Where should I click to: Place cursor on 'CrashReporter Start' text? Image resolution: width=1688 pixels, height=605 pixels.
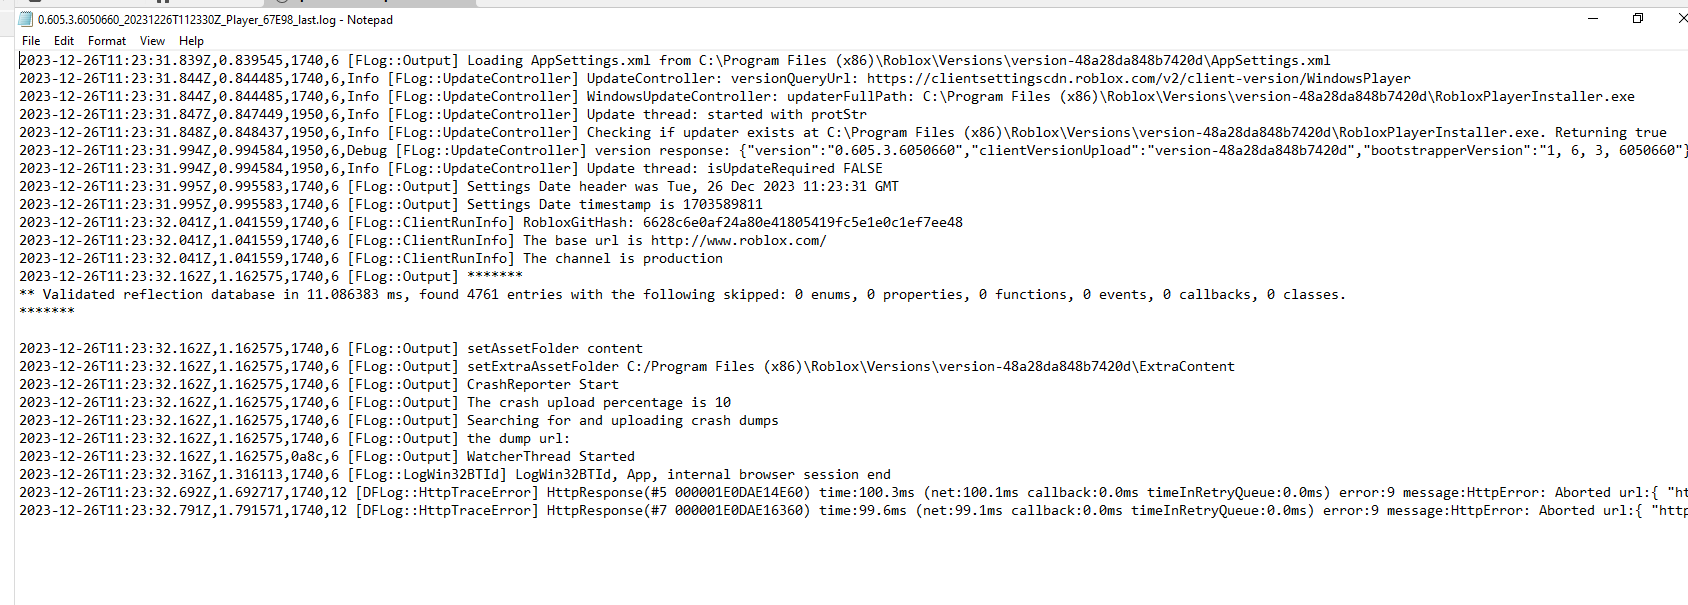click(x=542, y=385)
